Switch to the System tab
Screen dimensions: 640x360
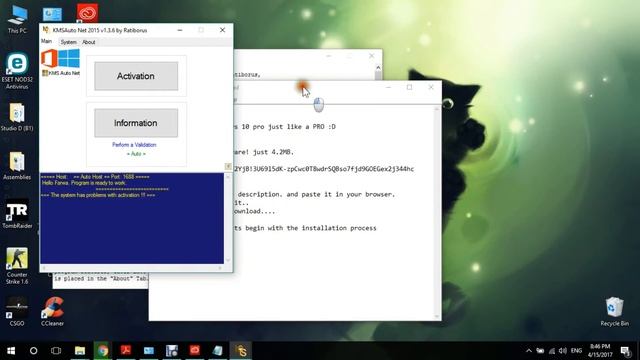click(x=68, y=42)
